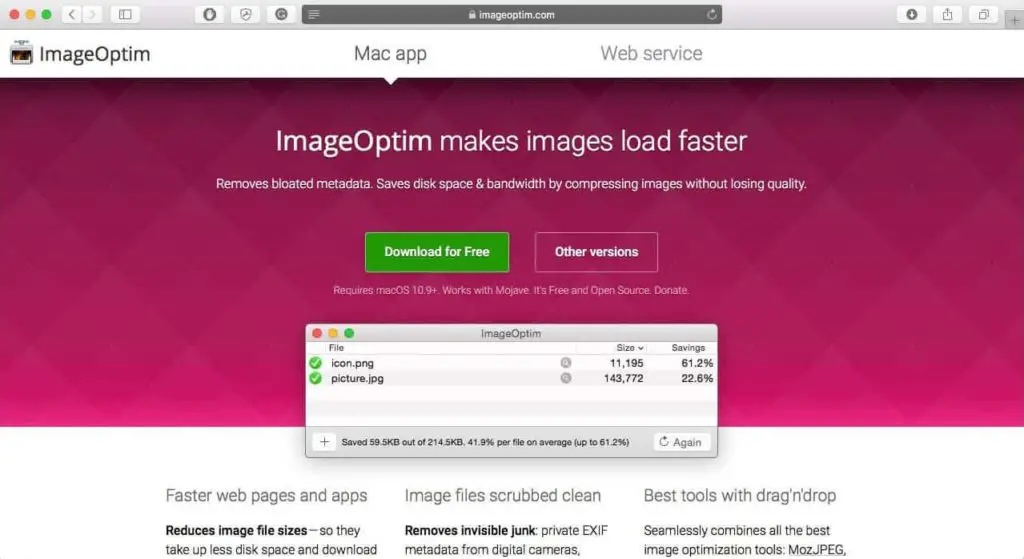This screenshot has height=559, width=1024.
Task: Sort by the Size column header
Action: pyautogui.click(x=630, y=348)
